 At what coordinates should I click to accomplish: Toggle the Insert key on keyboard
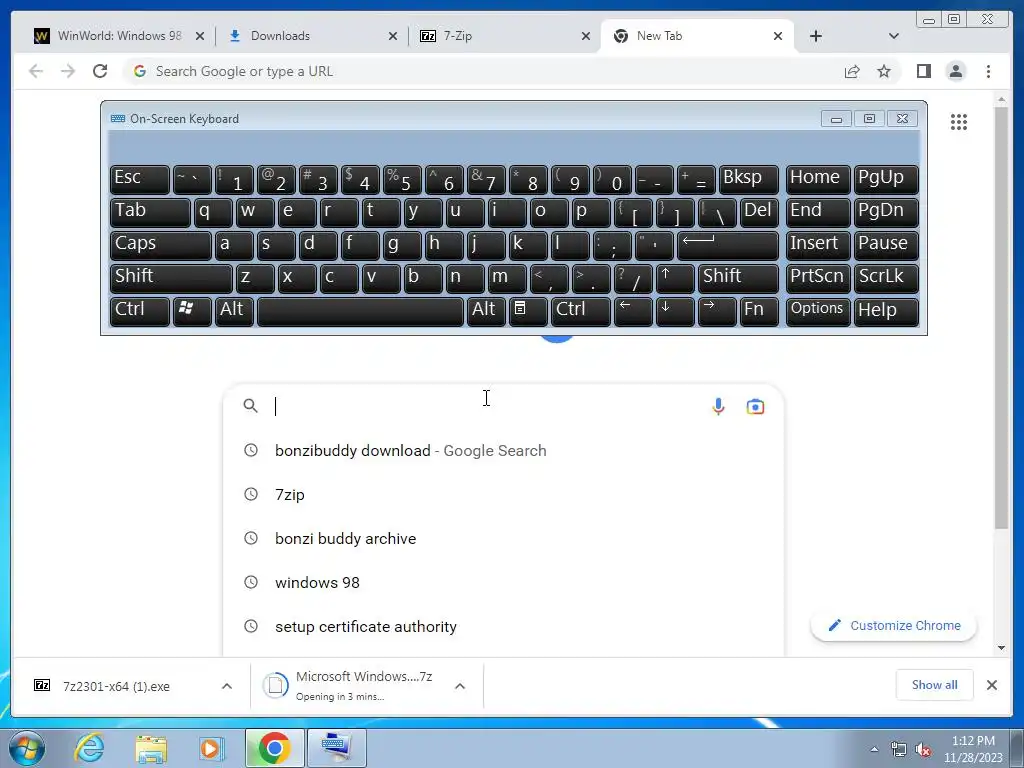818,246
